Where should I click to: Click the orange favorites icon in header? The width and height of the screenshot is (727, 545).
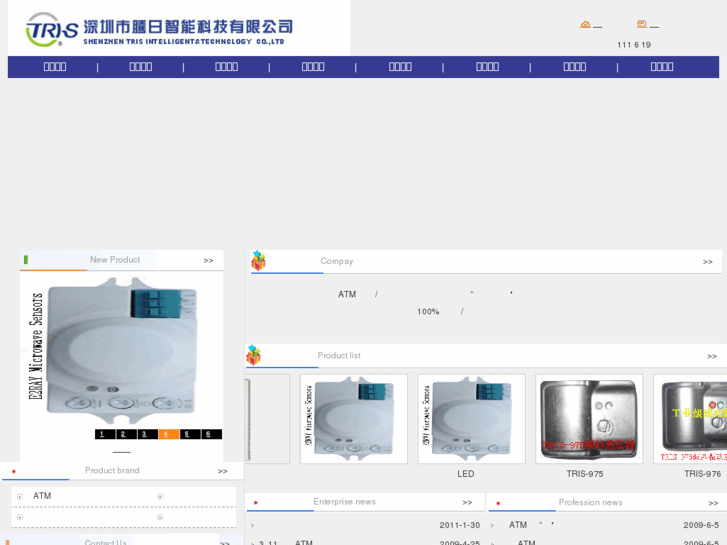pyautogui.click(x=642, y=24)
